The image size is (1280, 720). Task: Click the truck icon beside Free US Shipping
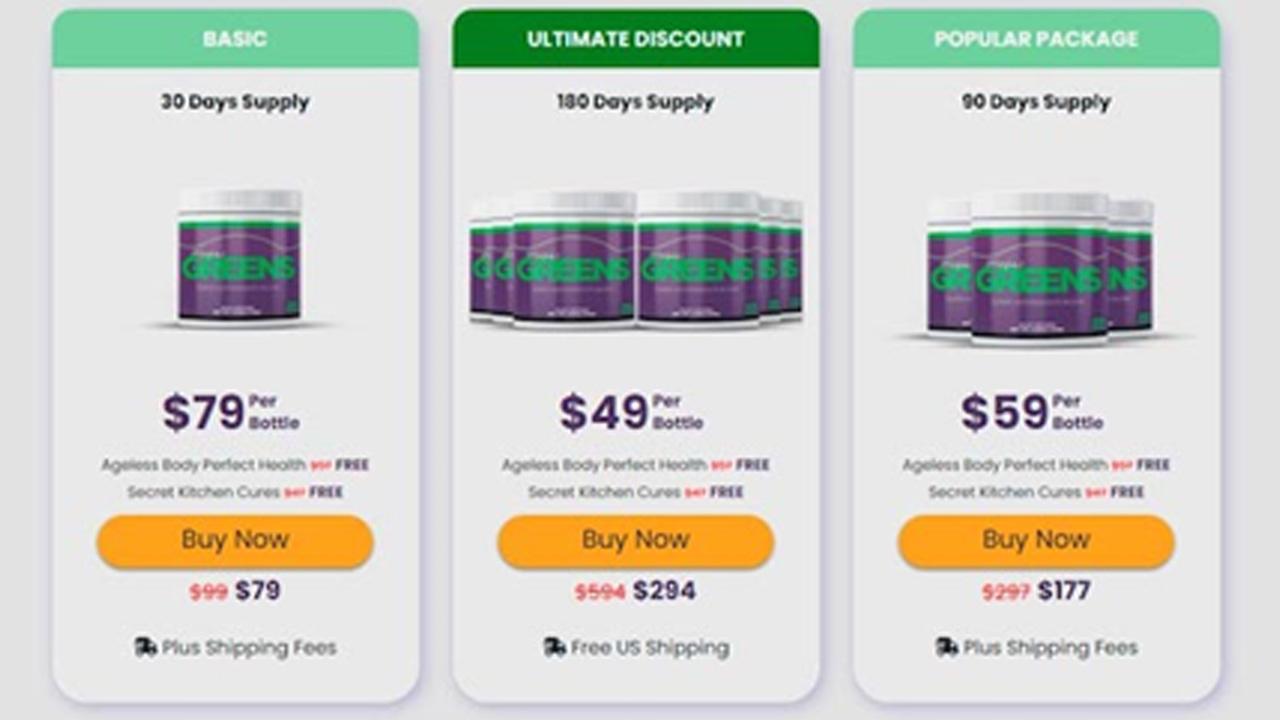click(x=554, y=647)
